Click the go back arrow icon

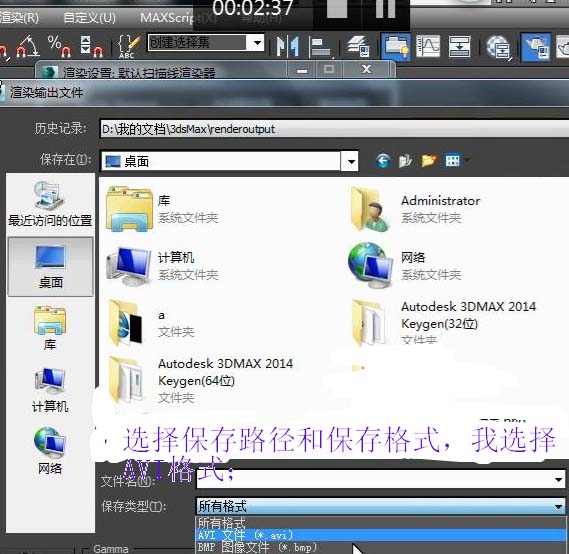pos(383,160)
